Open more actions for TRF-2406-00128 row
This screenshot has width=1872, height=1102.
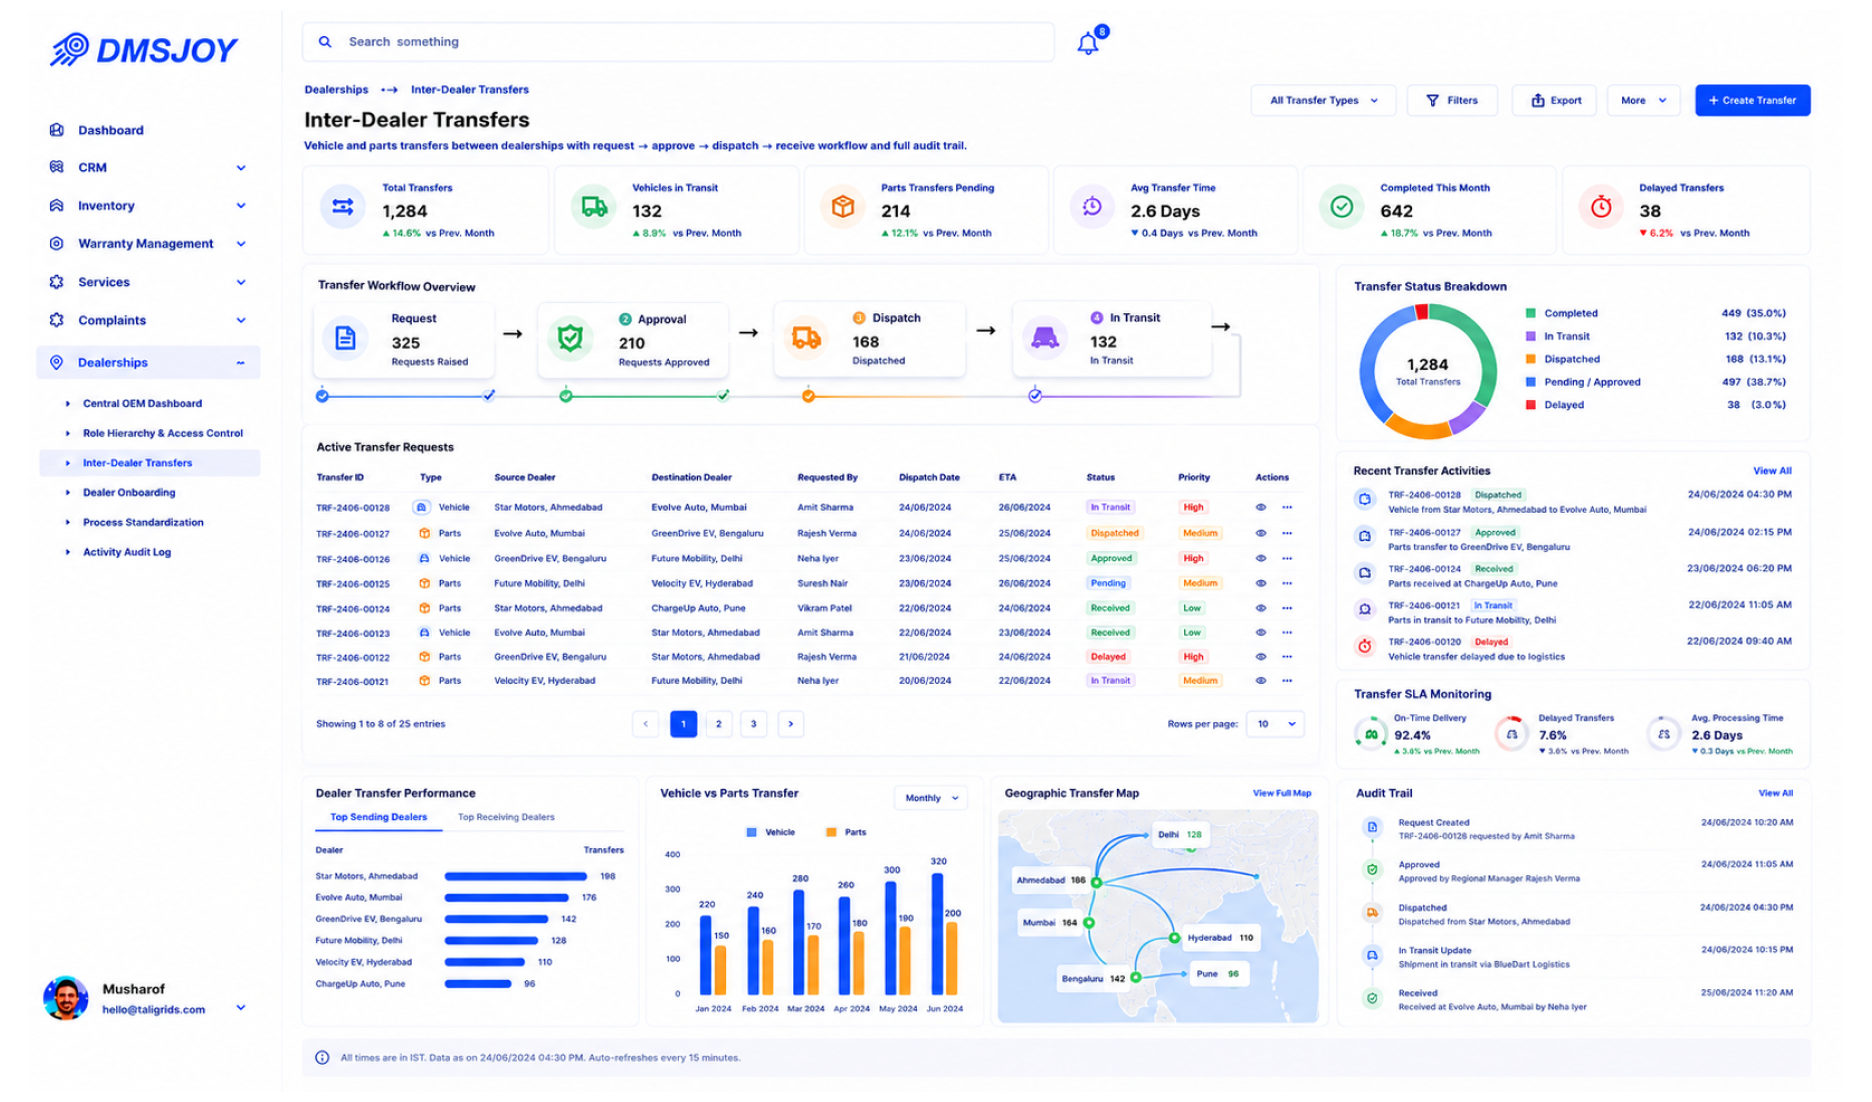tap(1287, 507)
